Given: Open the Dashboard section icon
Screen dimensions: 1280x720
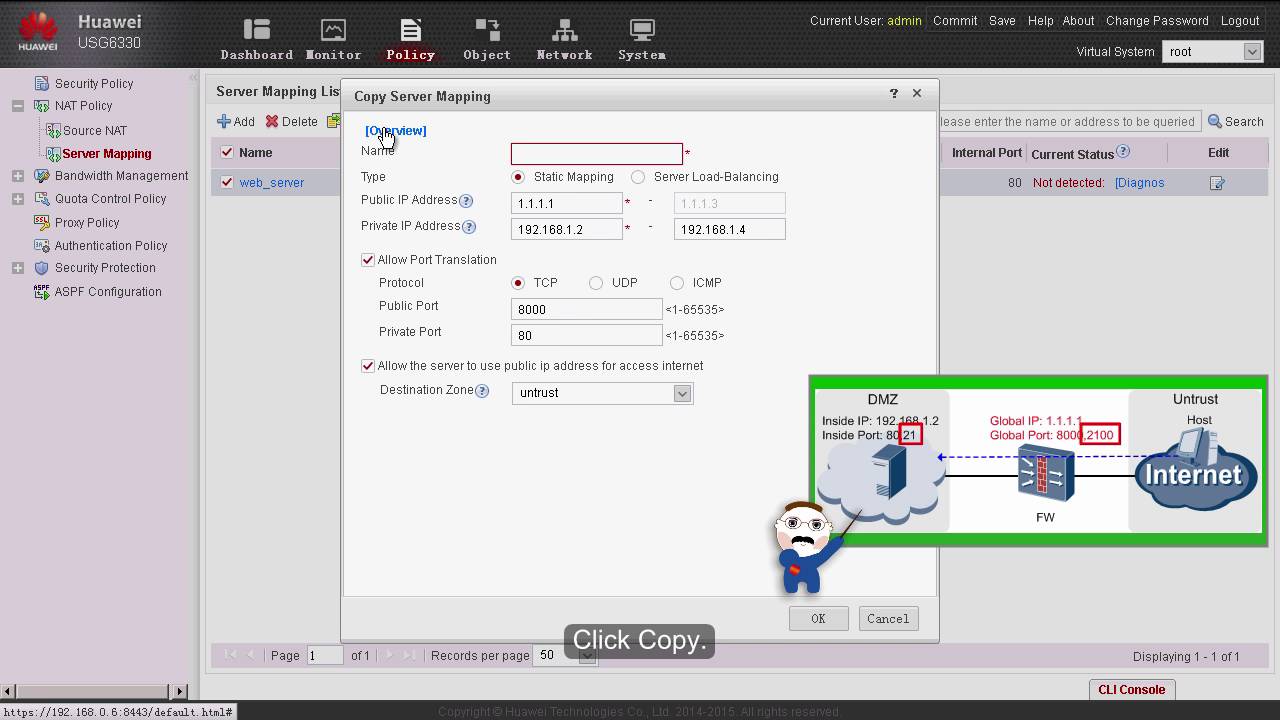Looking at the screenshot, I should pyautogui.click(x=257, y=30).
